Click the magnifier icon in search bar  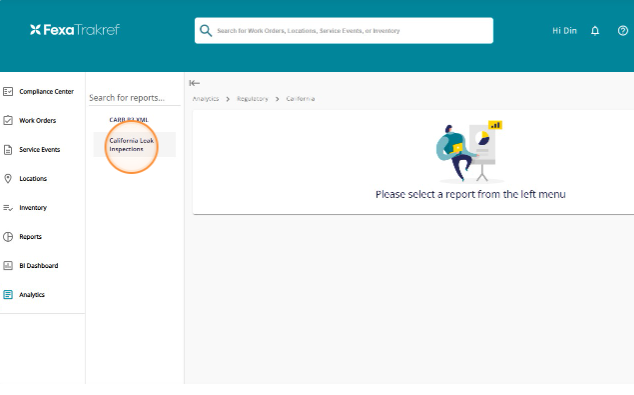206,31
